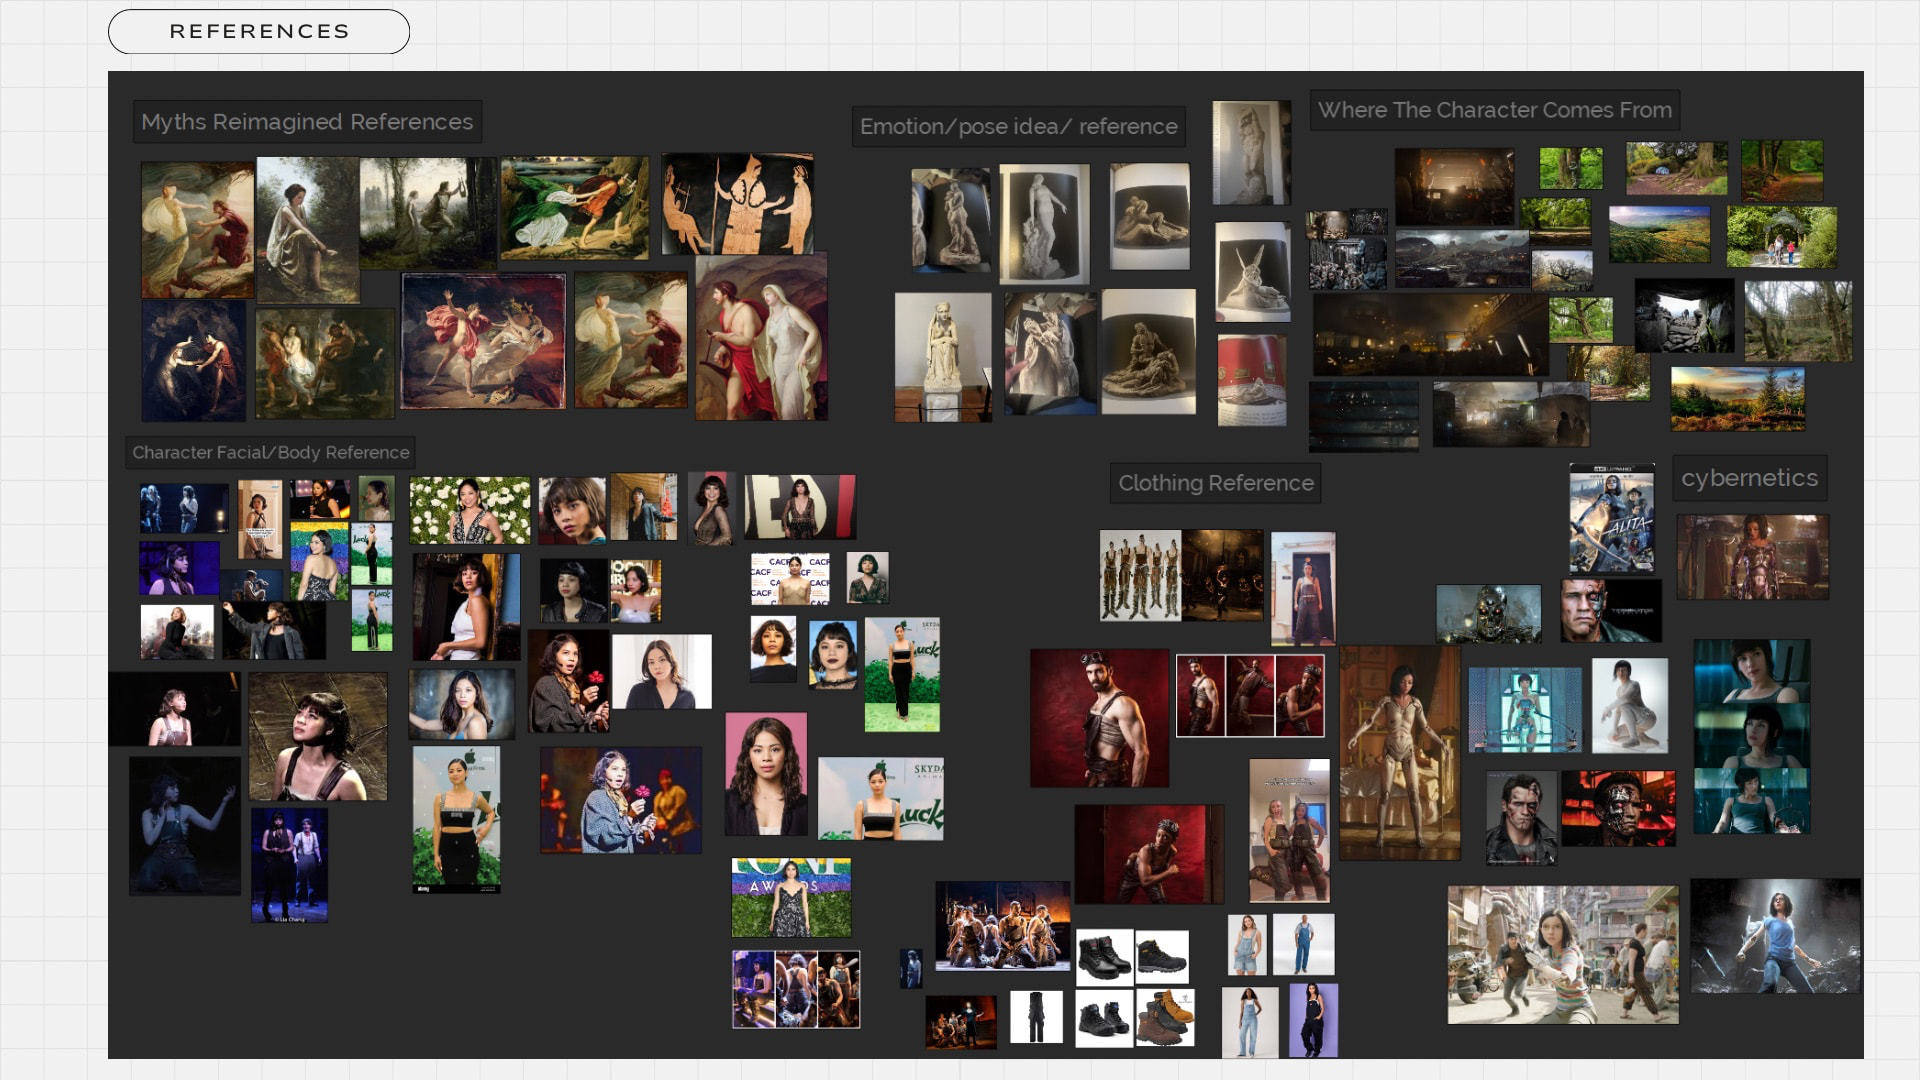Click the Where The Character Comes From label

(x=1494, y=110)
